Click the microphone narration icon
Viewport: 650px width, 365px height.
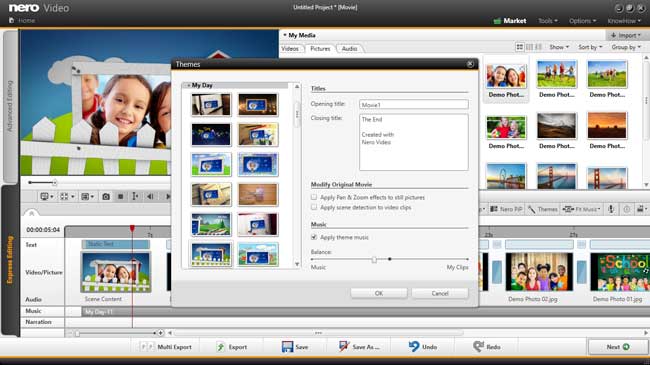611,209
